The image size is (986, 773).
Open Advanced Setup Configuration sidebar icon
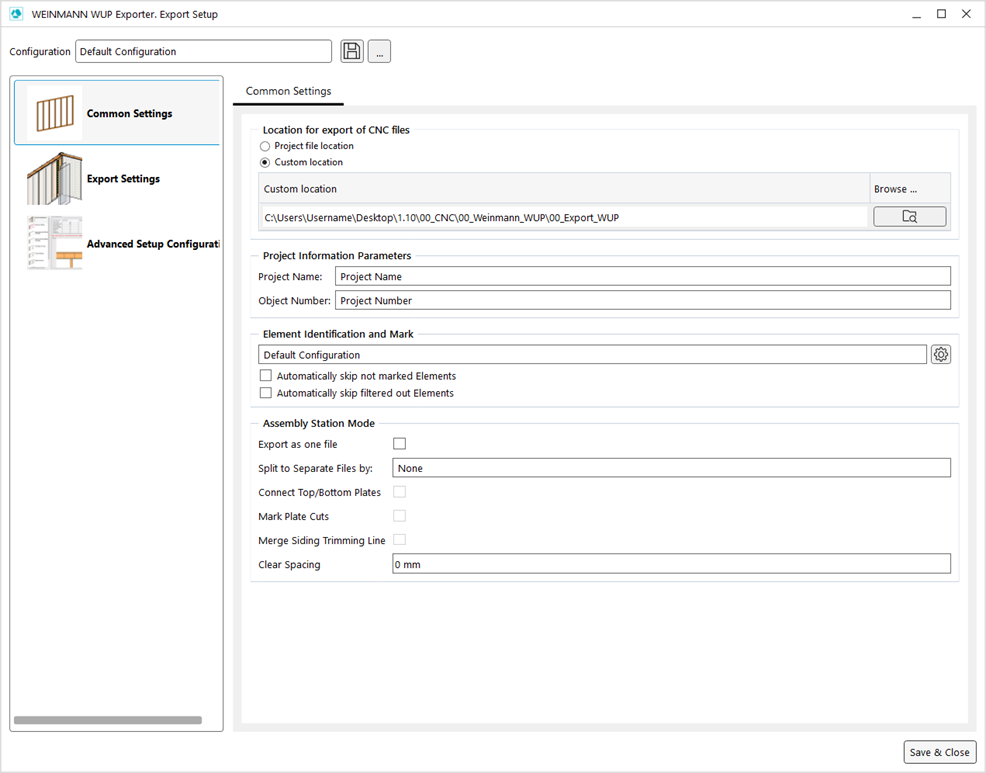pos(55,244)
